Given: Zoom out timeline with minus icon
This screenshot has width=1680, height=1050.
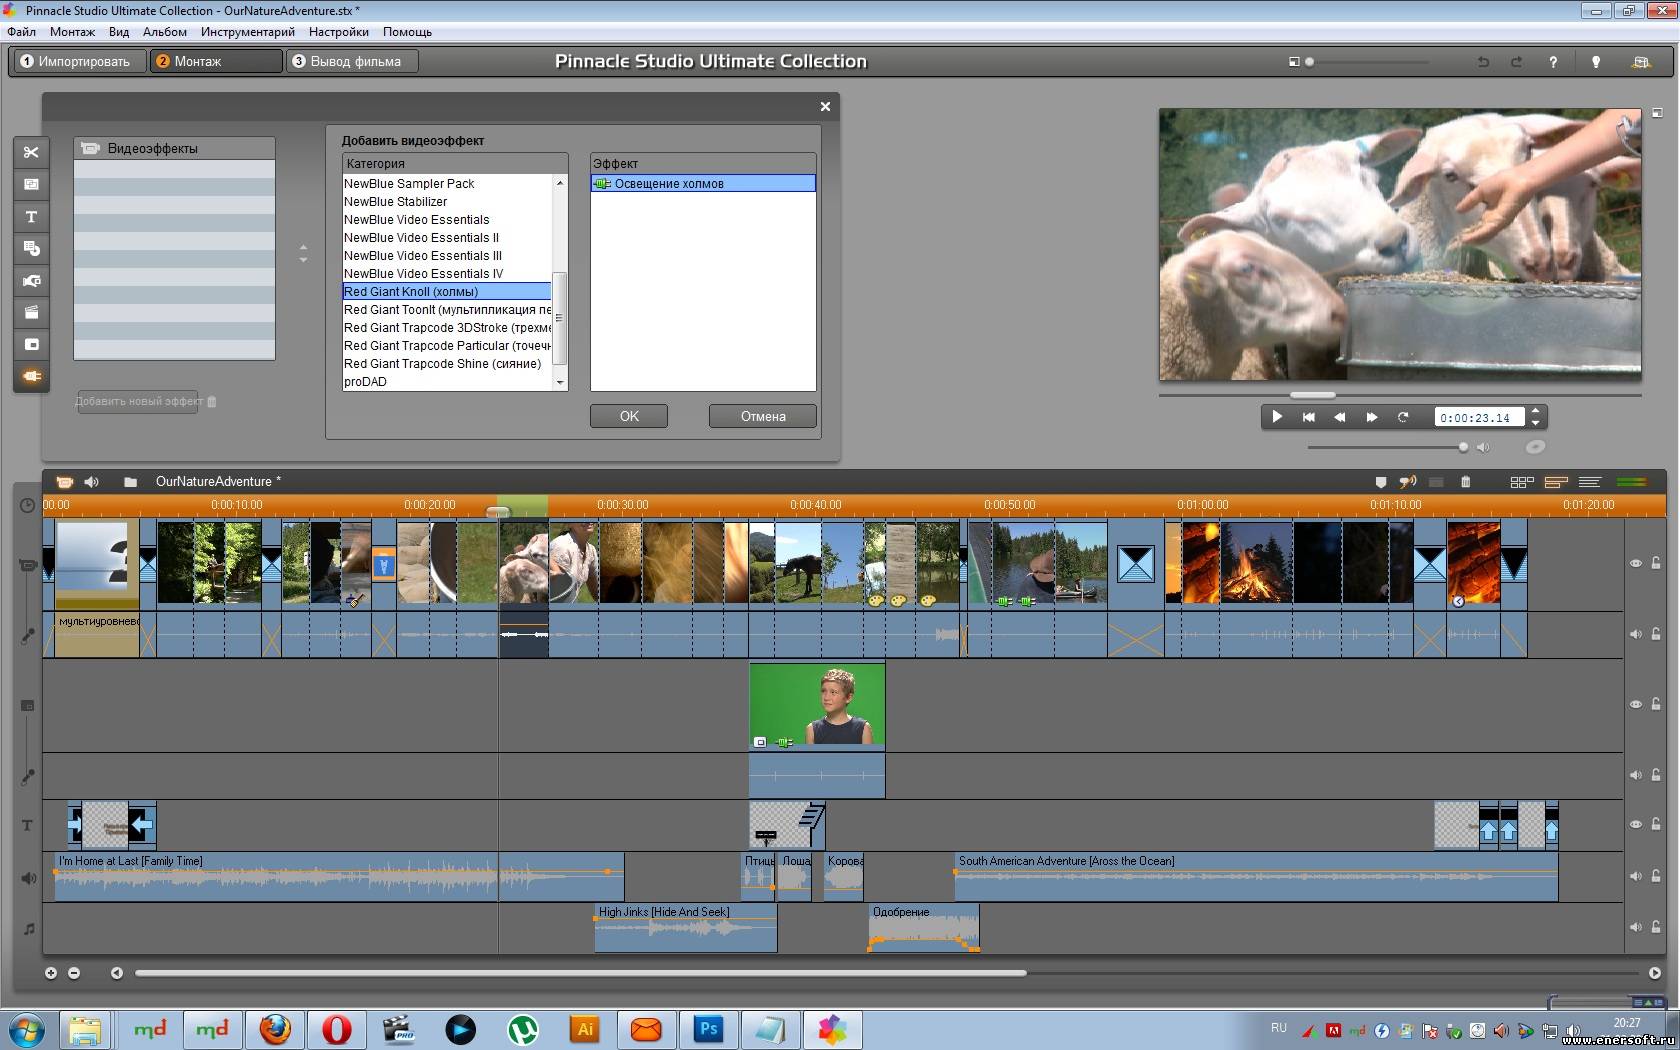Looking at the screenshot, I should pyautogui.click(x=74, y=973).
